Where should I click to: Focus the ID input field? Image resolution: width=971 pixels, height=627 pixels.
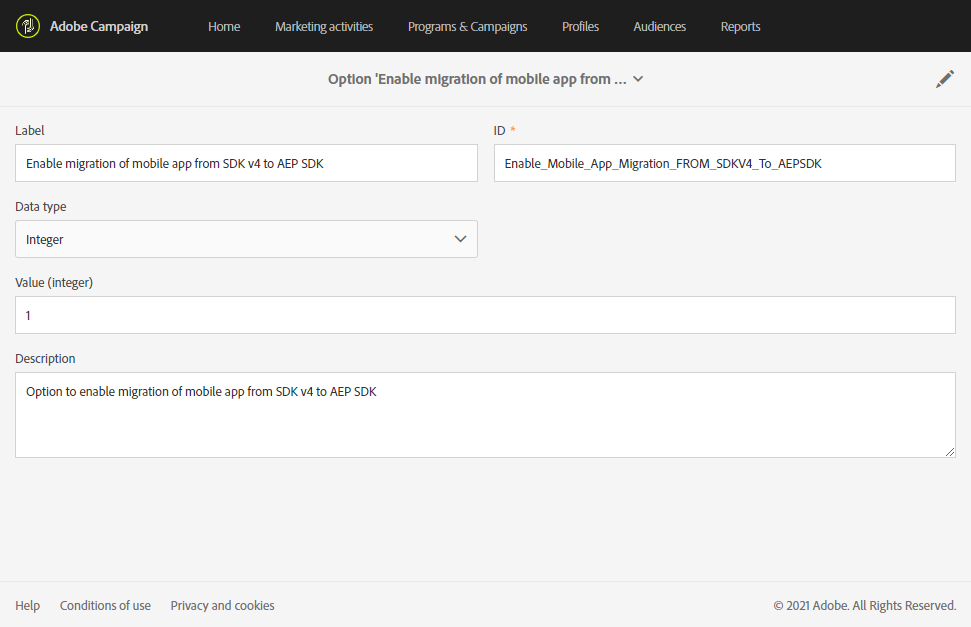coord(725,163)
